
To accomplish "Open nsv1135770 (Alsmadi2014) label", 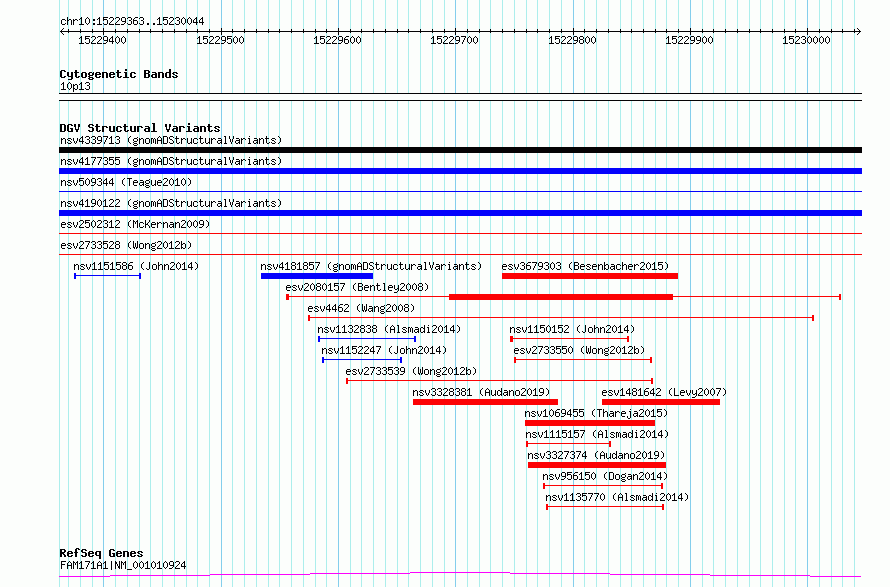I will tap(617, 497).
